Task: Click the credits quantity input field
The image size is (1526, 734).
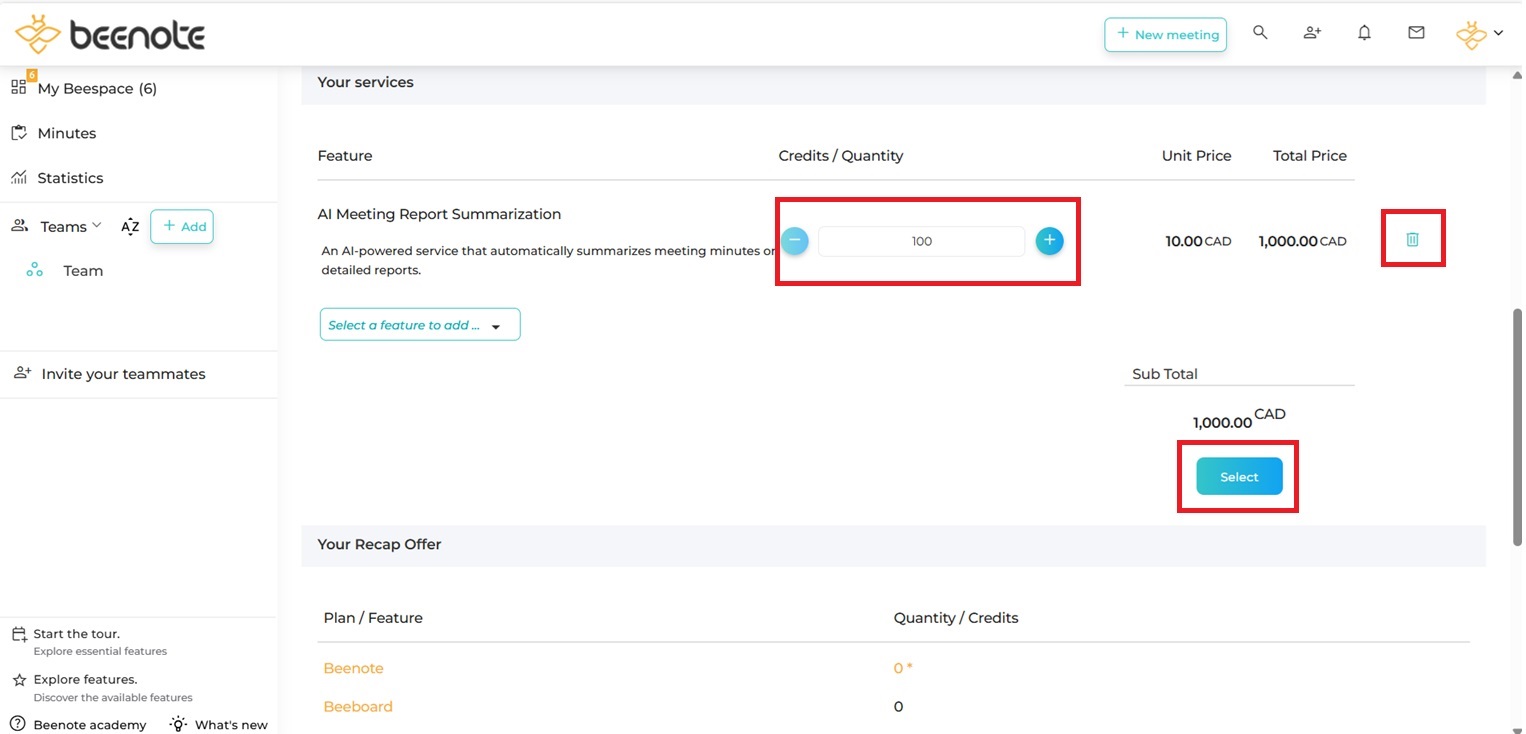Action: click(x=921, y=241)
